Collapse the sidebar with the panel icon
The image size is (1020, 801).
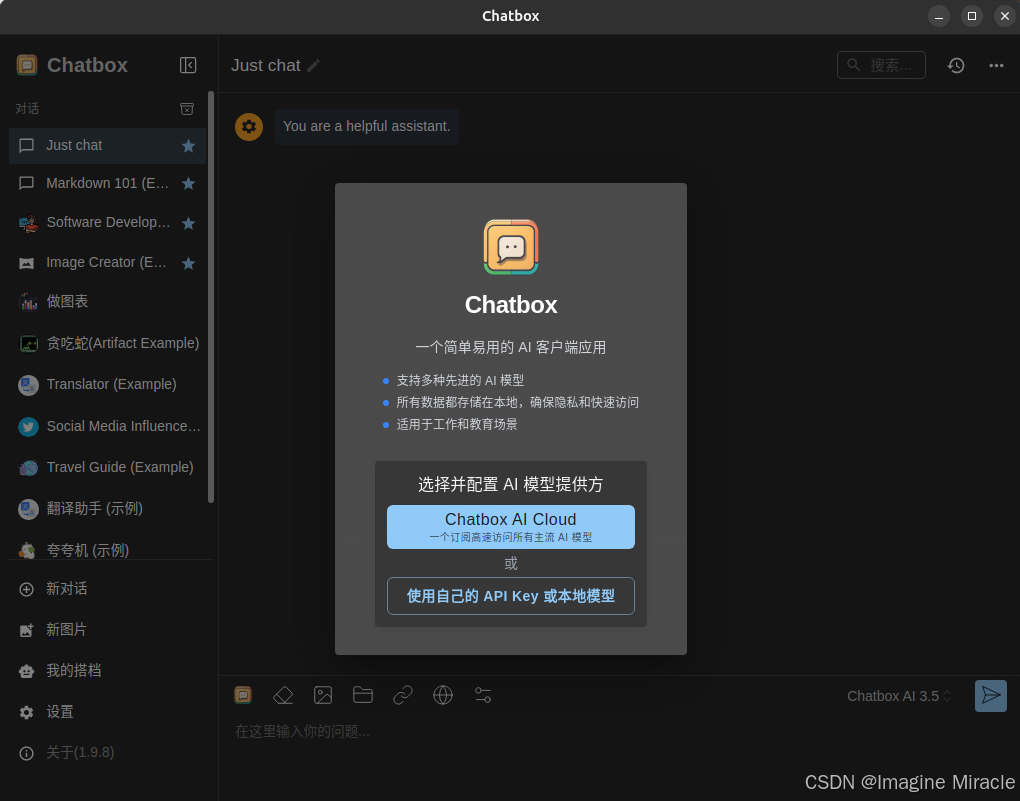point(188,65)
